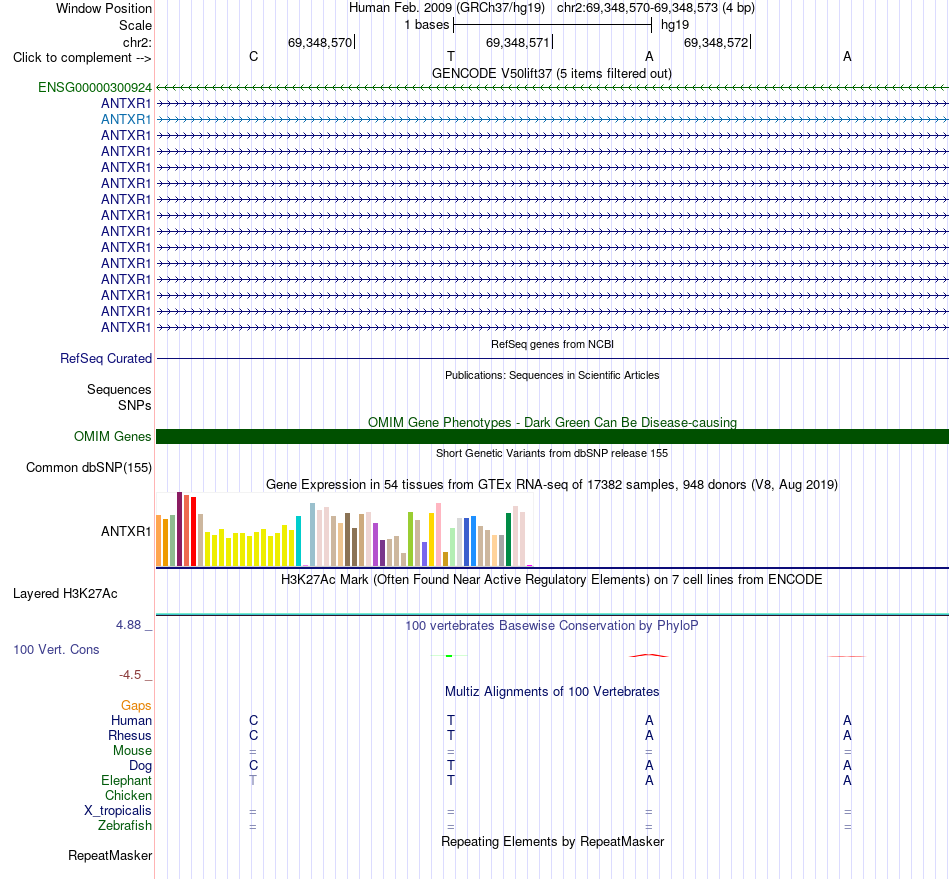The image size is (950, 879).
Task: Click the 'RefSeq genes from NCBI' title
Action: 552,344
